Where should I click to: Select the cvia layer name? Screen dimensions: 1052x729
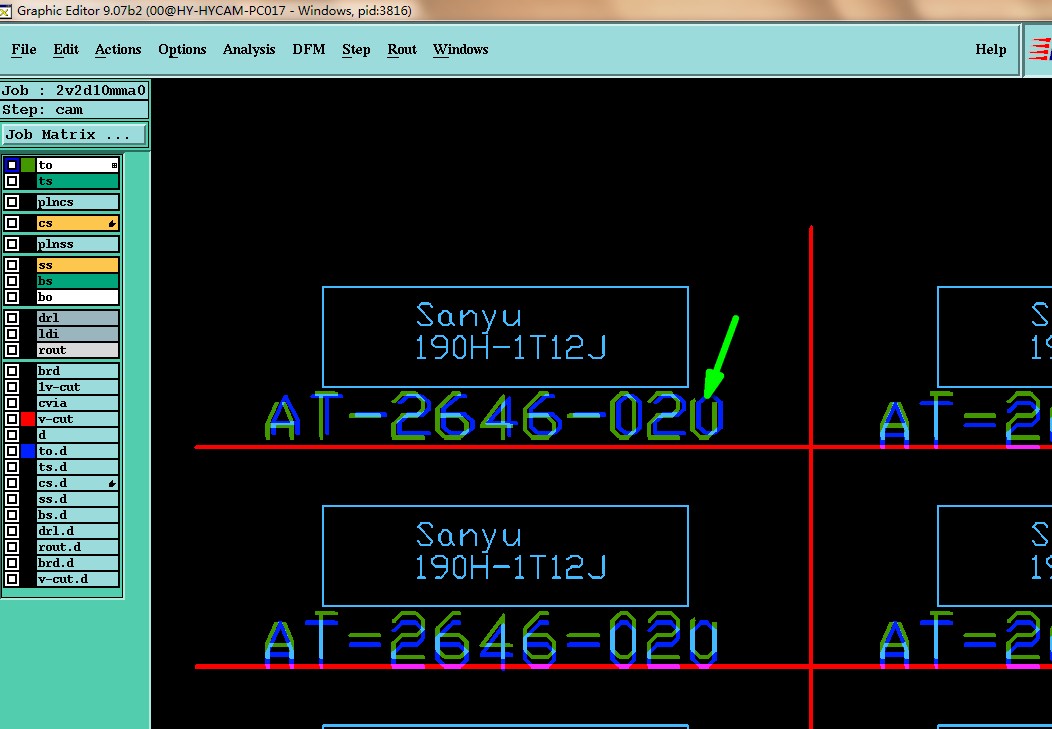pos(78,403)
